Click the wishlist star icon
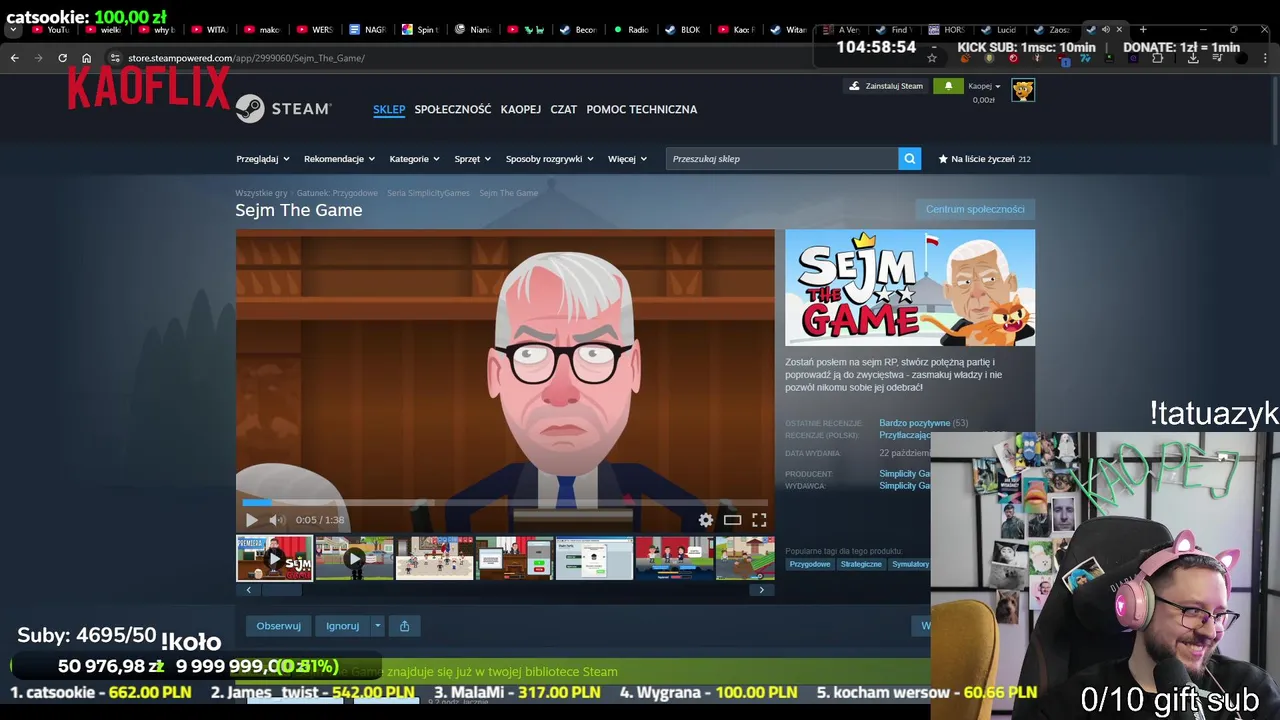Screen dimensions: 1280x720 coord(943,159)
